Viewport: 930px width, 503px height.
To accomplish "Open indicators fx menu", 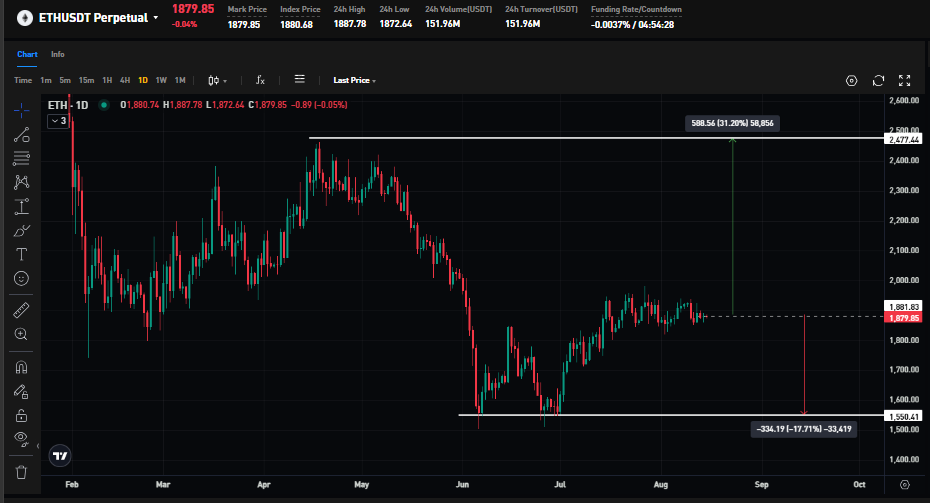I will click(260, 80).
